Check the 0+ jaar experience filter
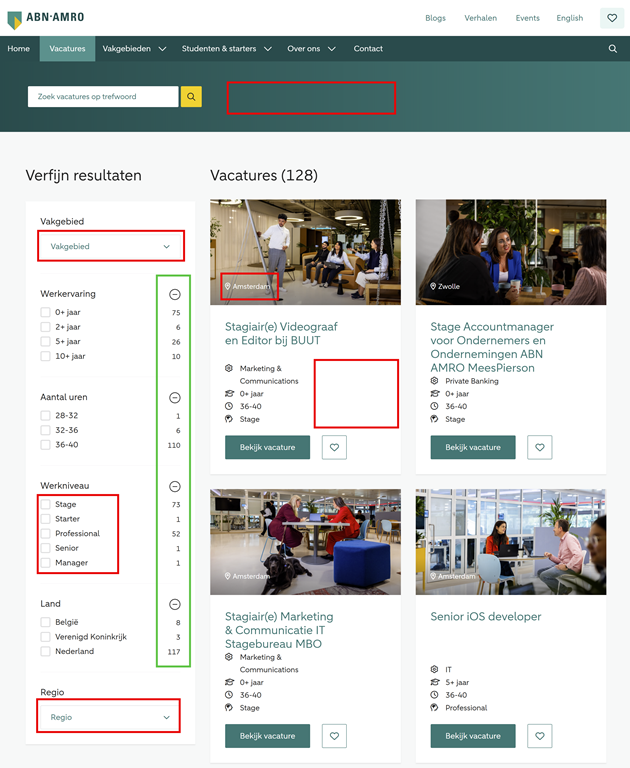 [x=45, y=313]
